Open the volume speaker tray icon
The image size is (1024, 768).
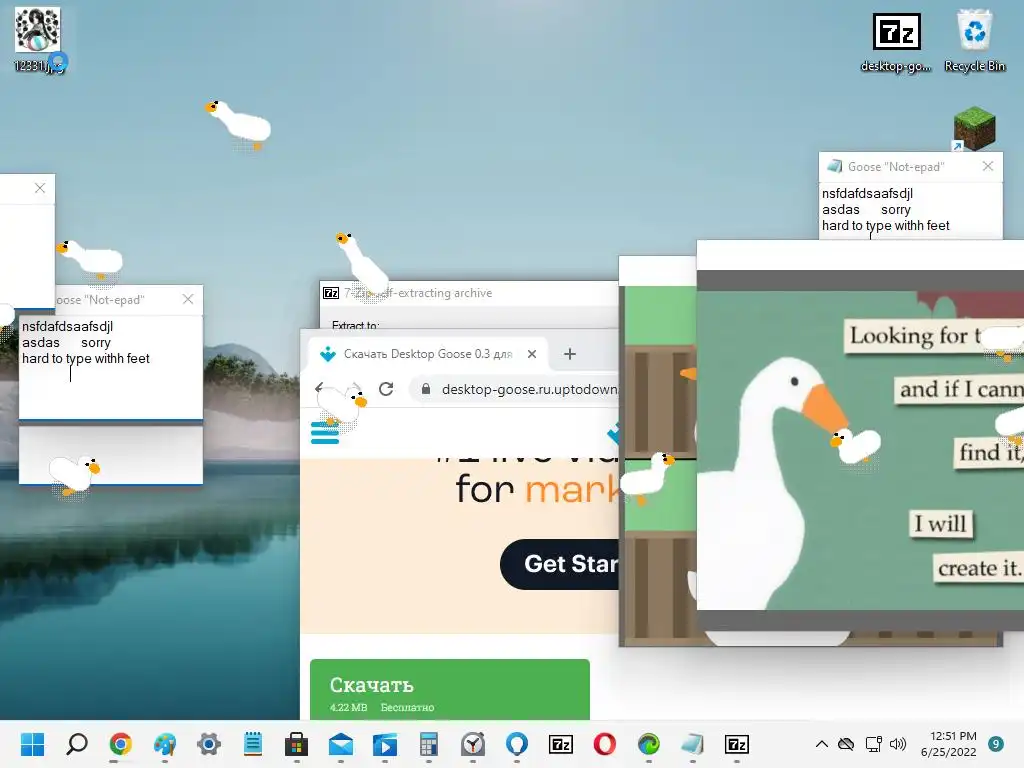(x=898, y=744)
